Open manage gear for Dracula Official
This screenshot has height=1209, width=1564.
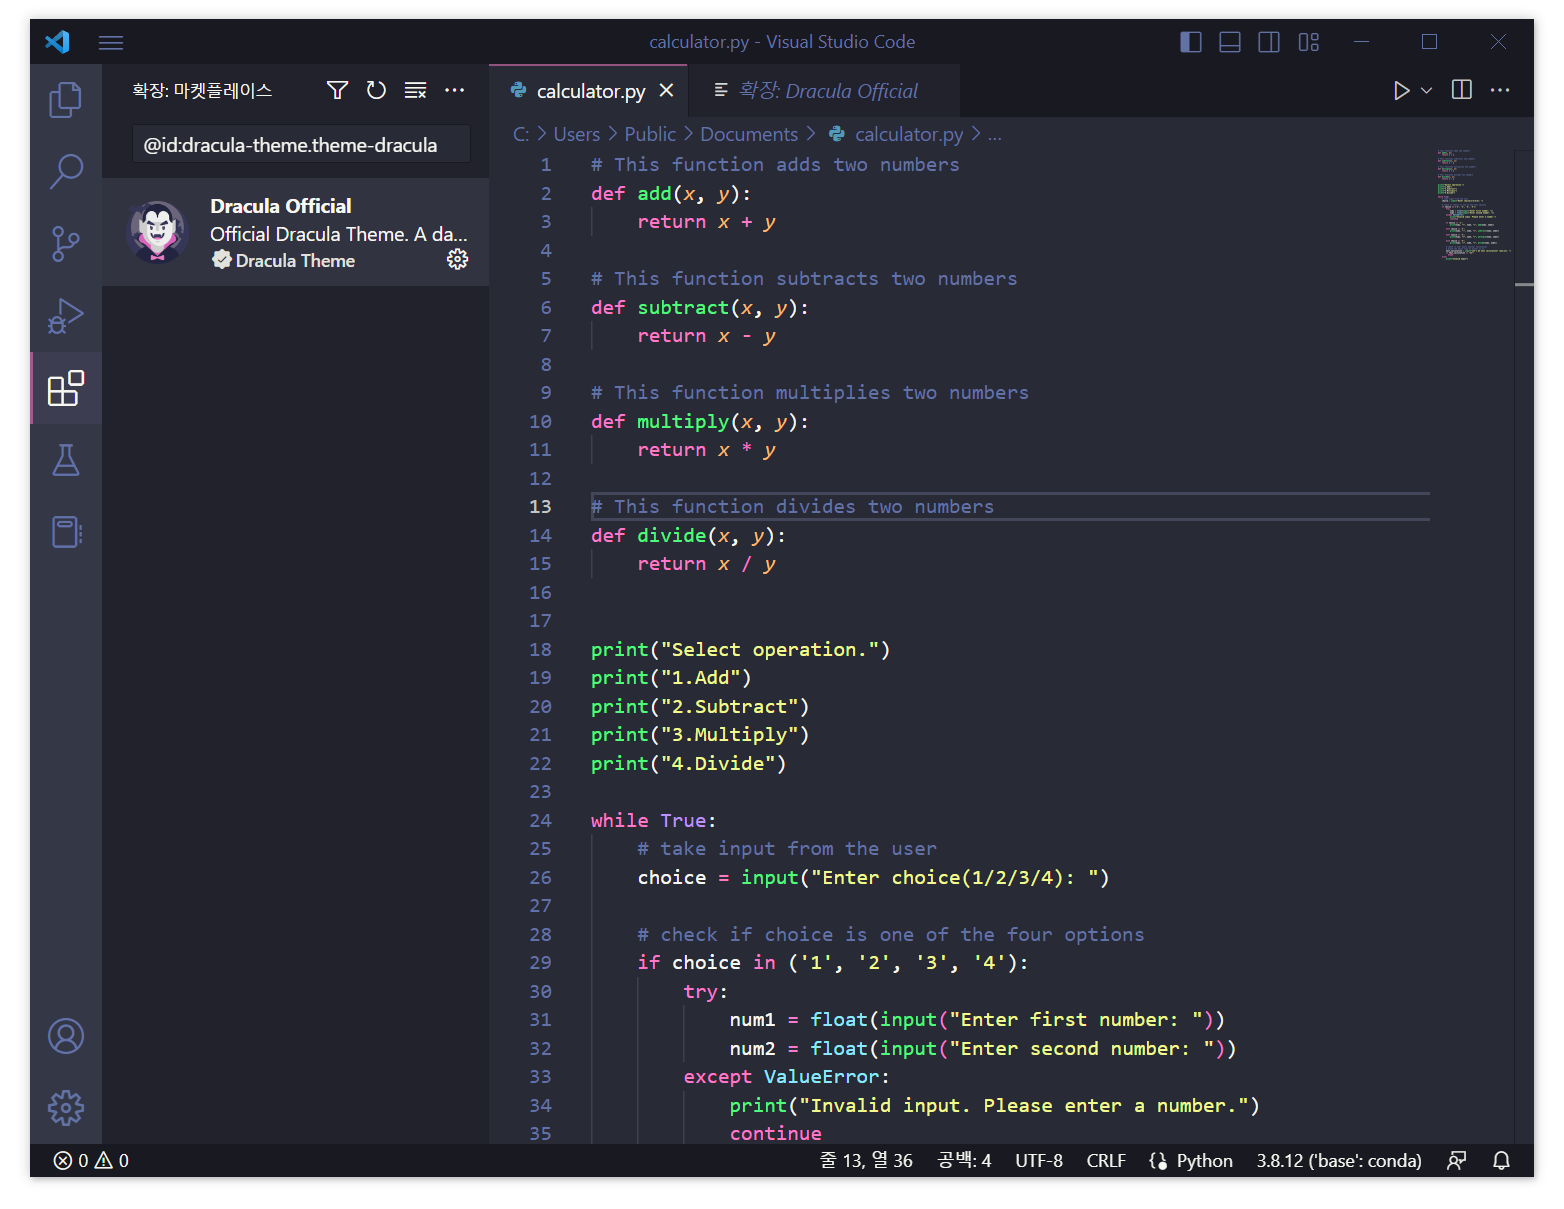(x=457, y=260)
